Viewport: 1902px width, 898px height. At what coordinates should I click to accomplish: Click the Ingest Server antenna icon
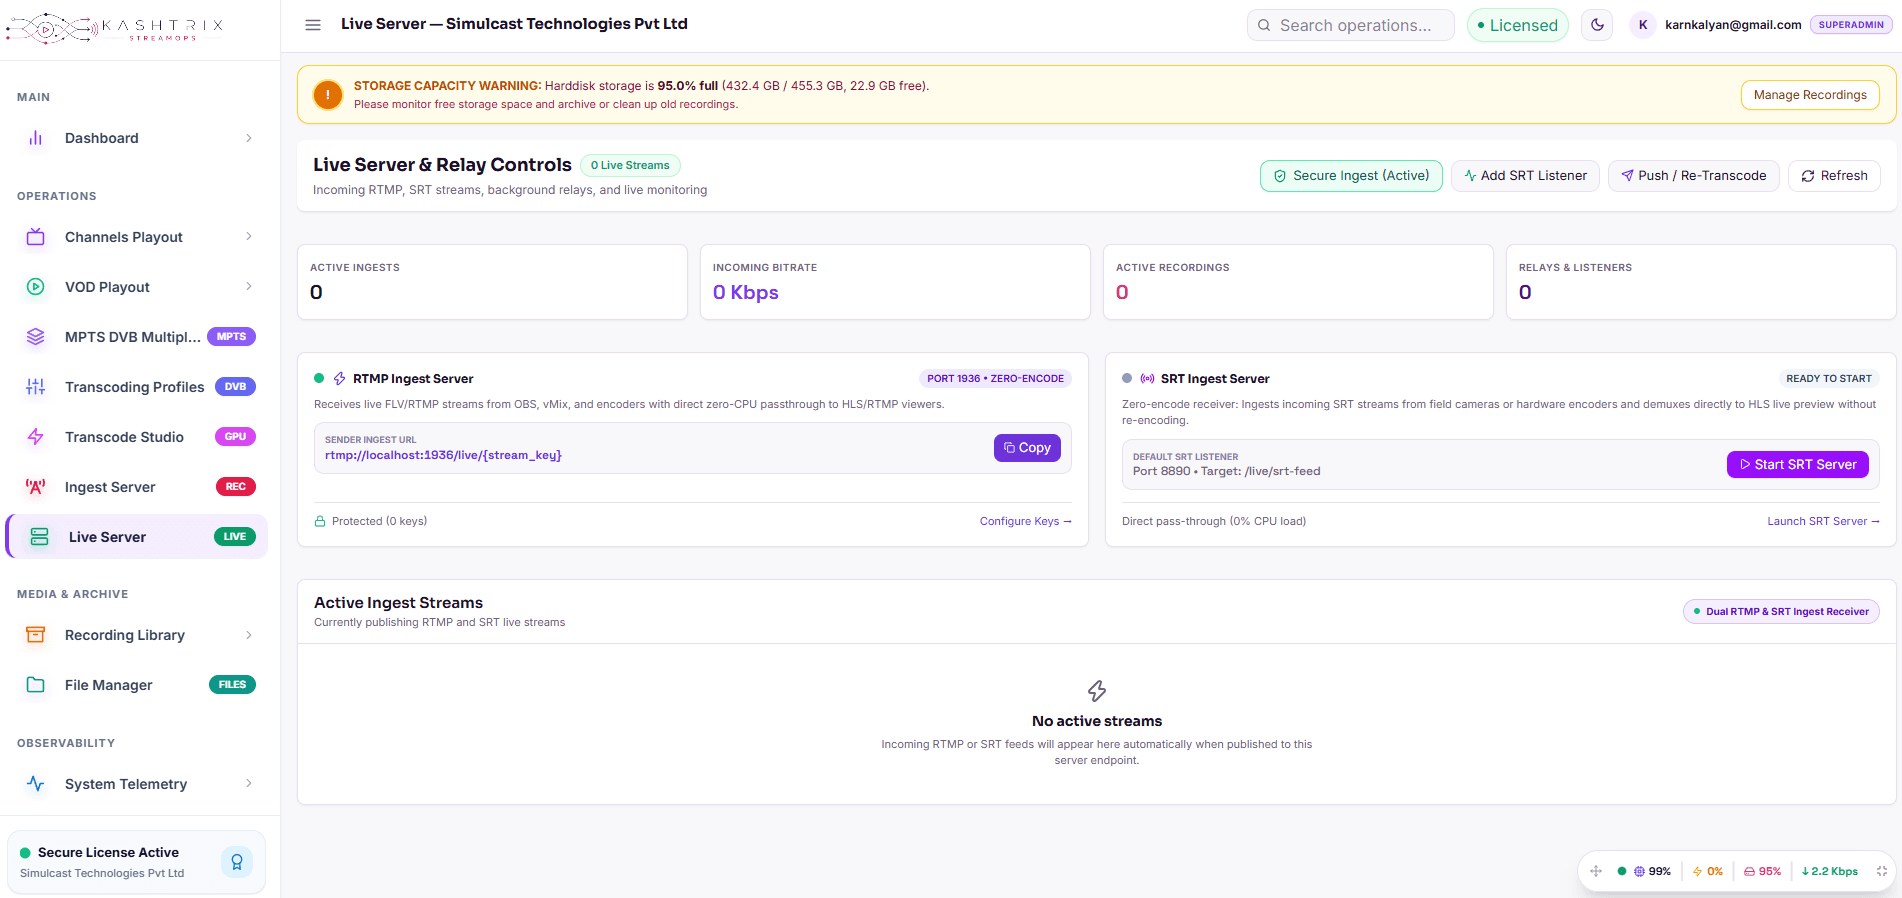(x=36, y=487)
